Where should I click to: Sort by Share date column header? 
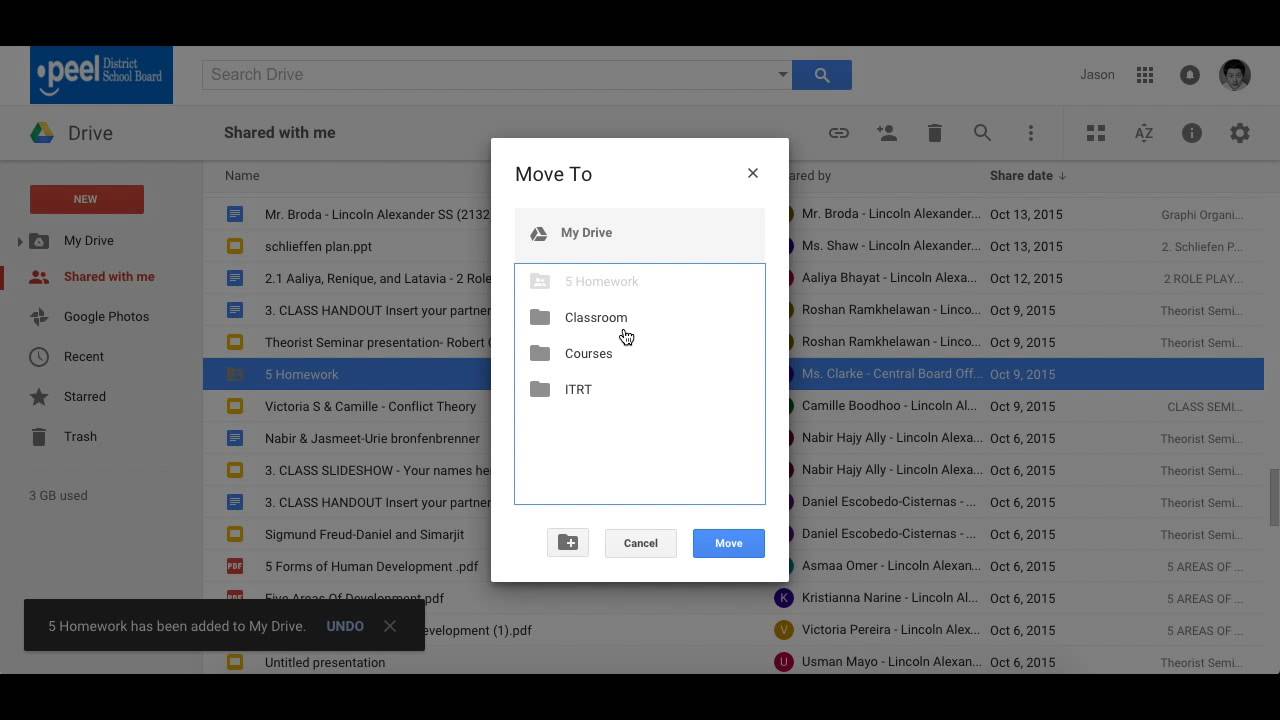tap(1028, 176)
